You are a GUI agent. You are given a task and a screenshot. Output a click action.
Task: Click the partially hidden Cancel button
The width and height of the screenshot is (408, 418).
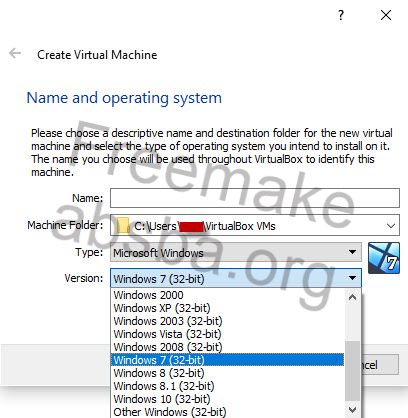[x=380, y=365]
